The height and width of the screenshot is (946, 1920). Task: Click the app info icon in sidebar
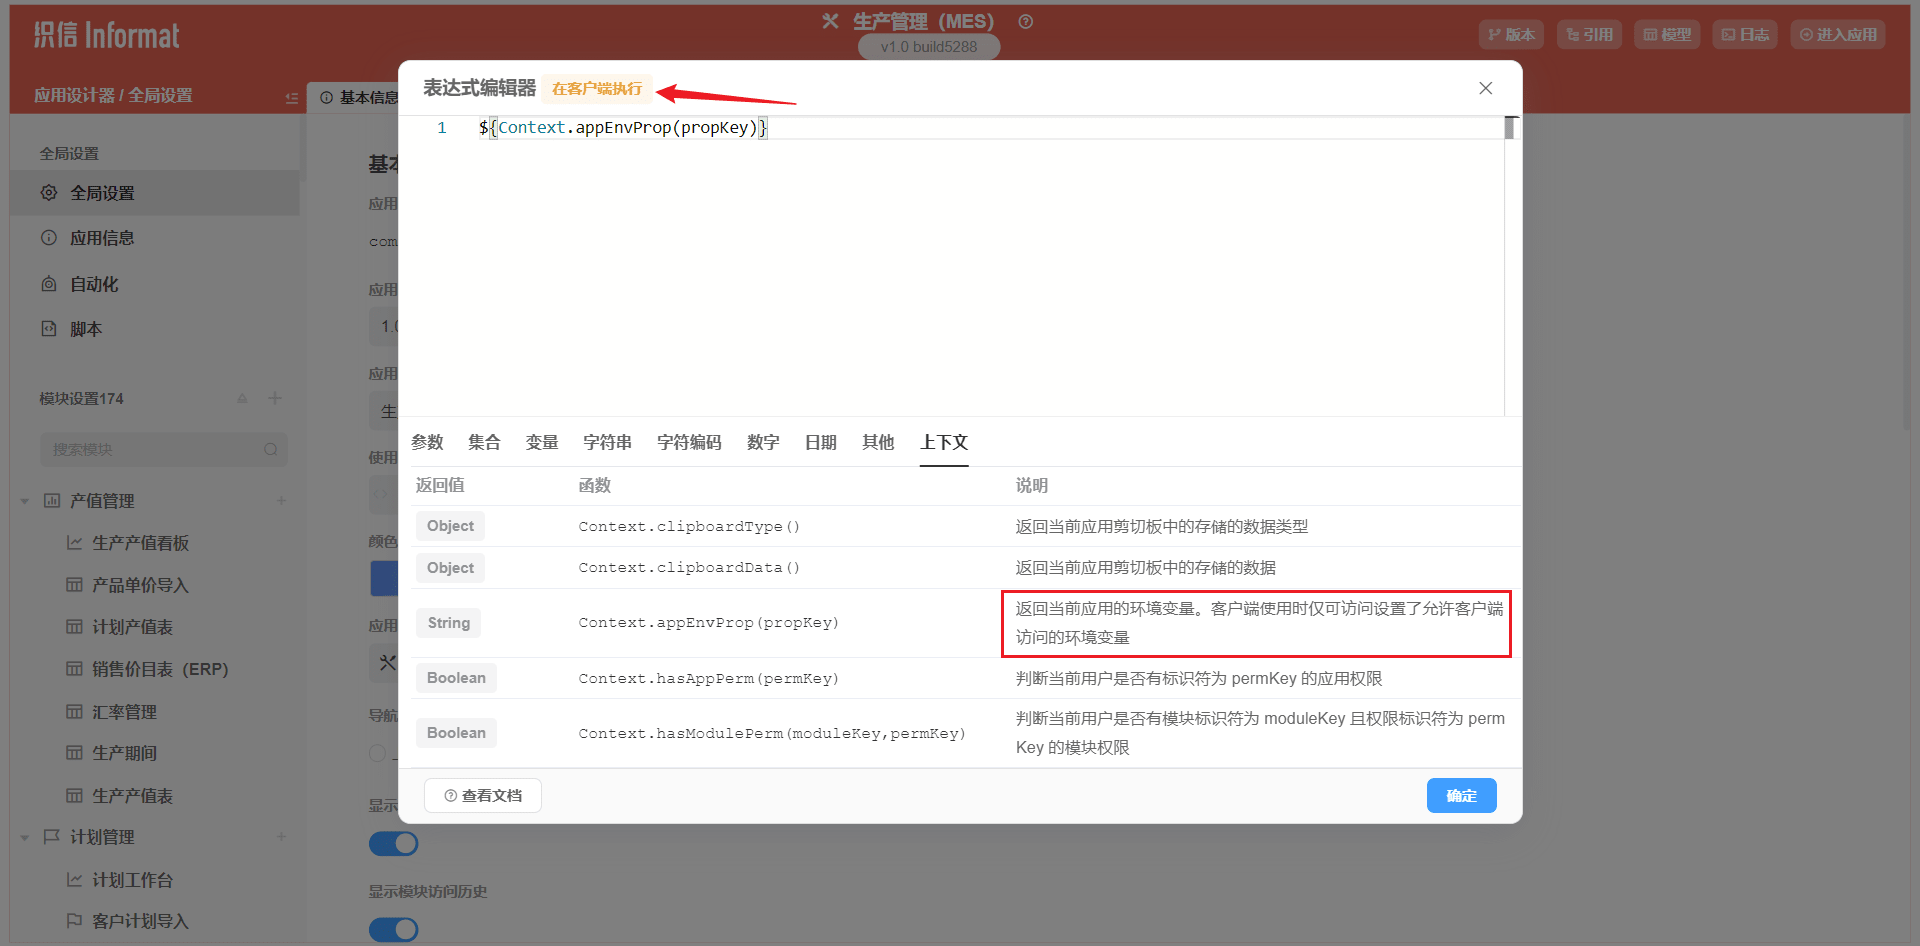(49, 238)
